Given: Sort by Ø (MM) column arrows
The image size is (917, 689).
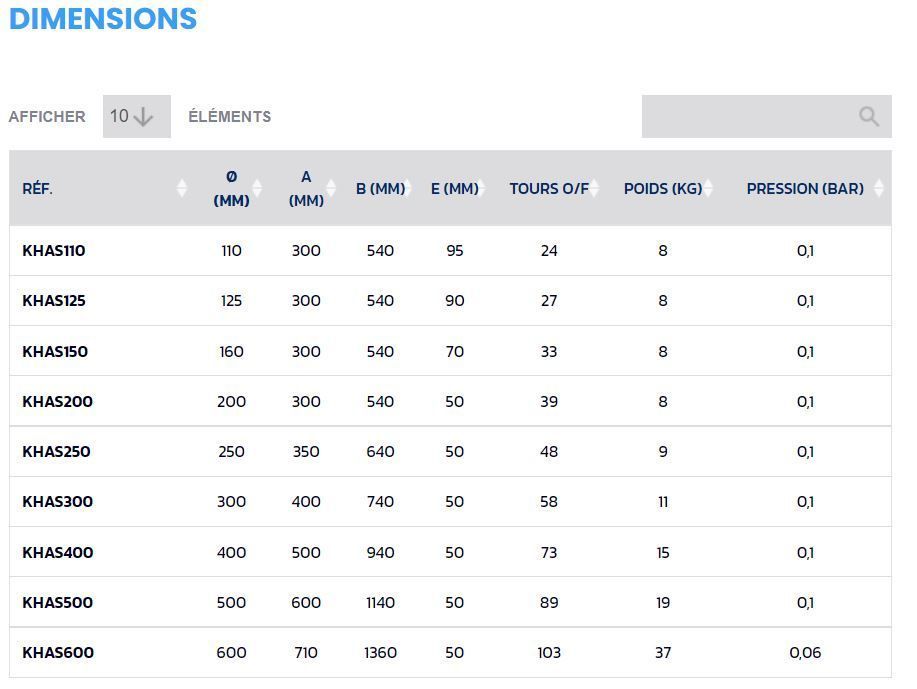Looking at the screenshot, I should click(x=257, y=188).
